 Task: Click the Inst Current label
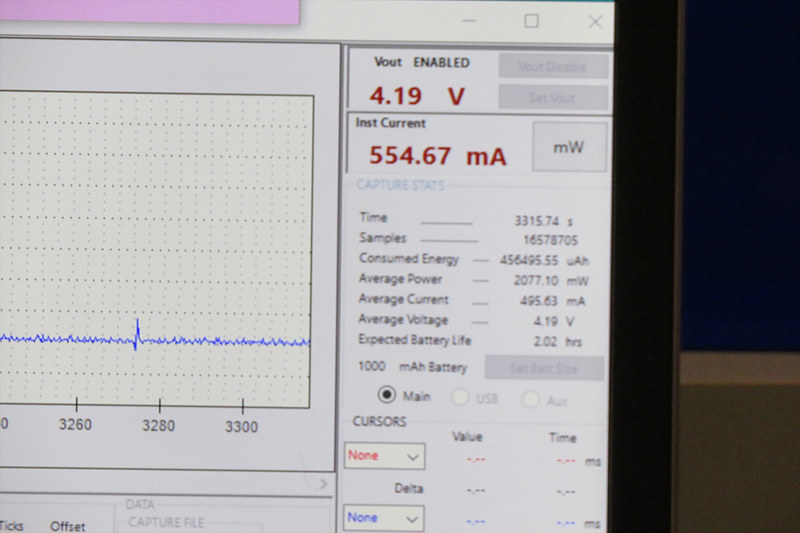click(x=390, y=123)
